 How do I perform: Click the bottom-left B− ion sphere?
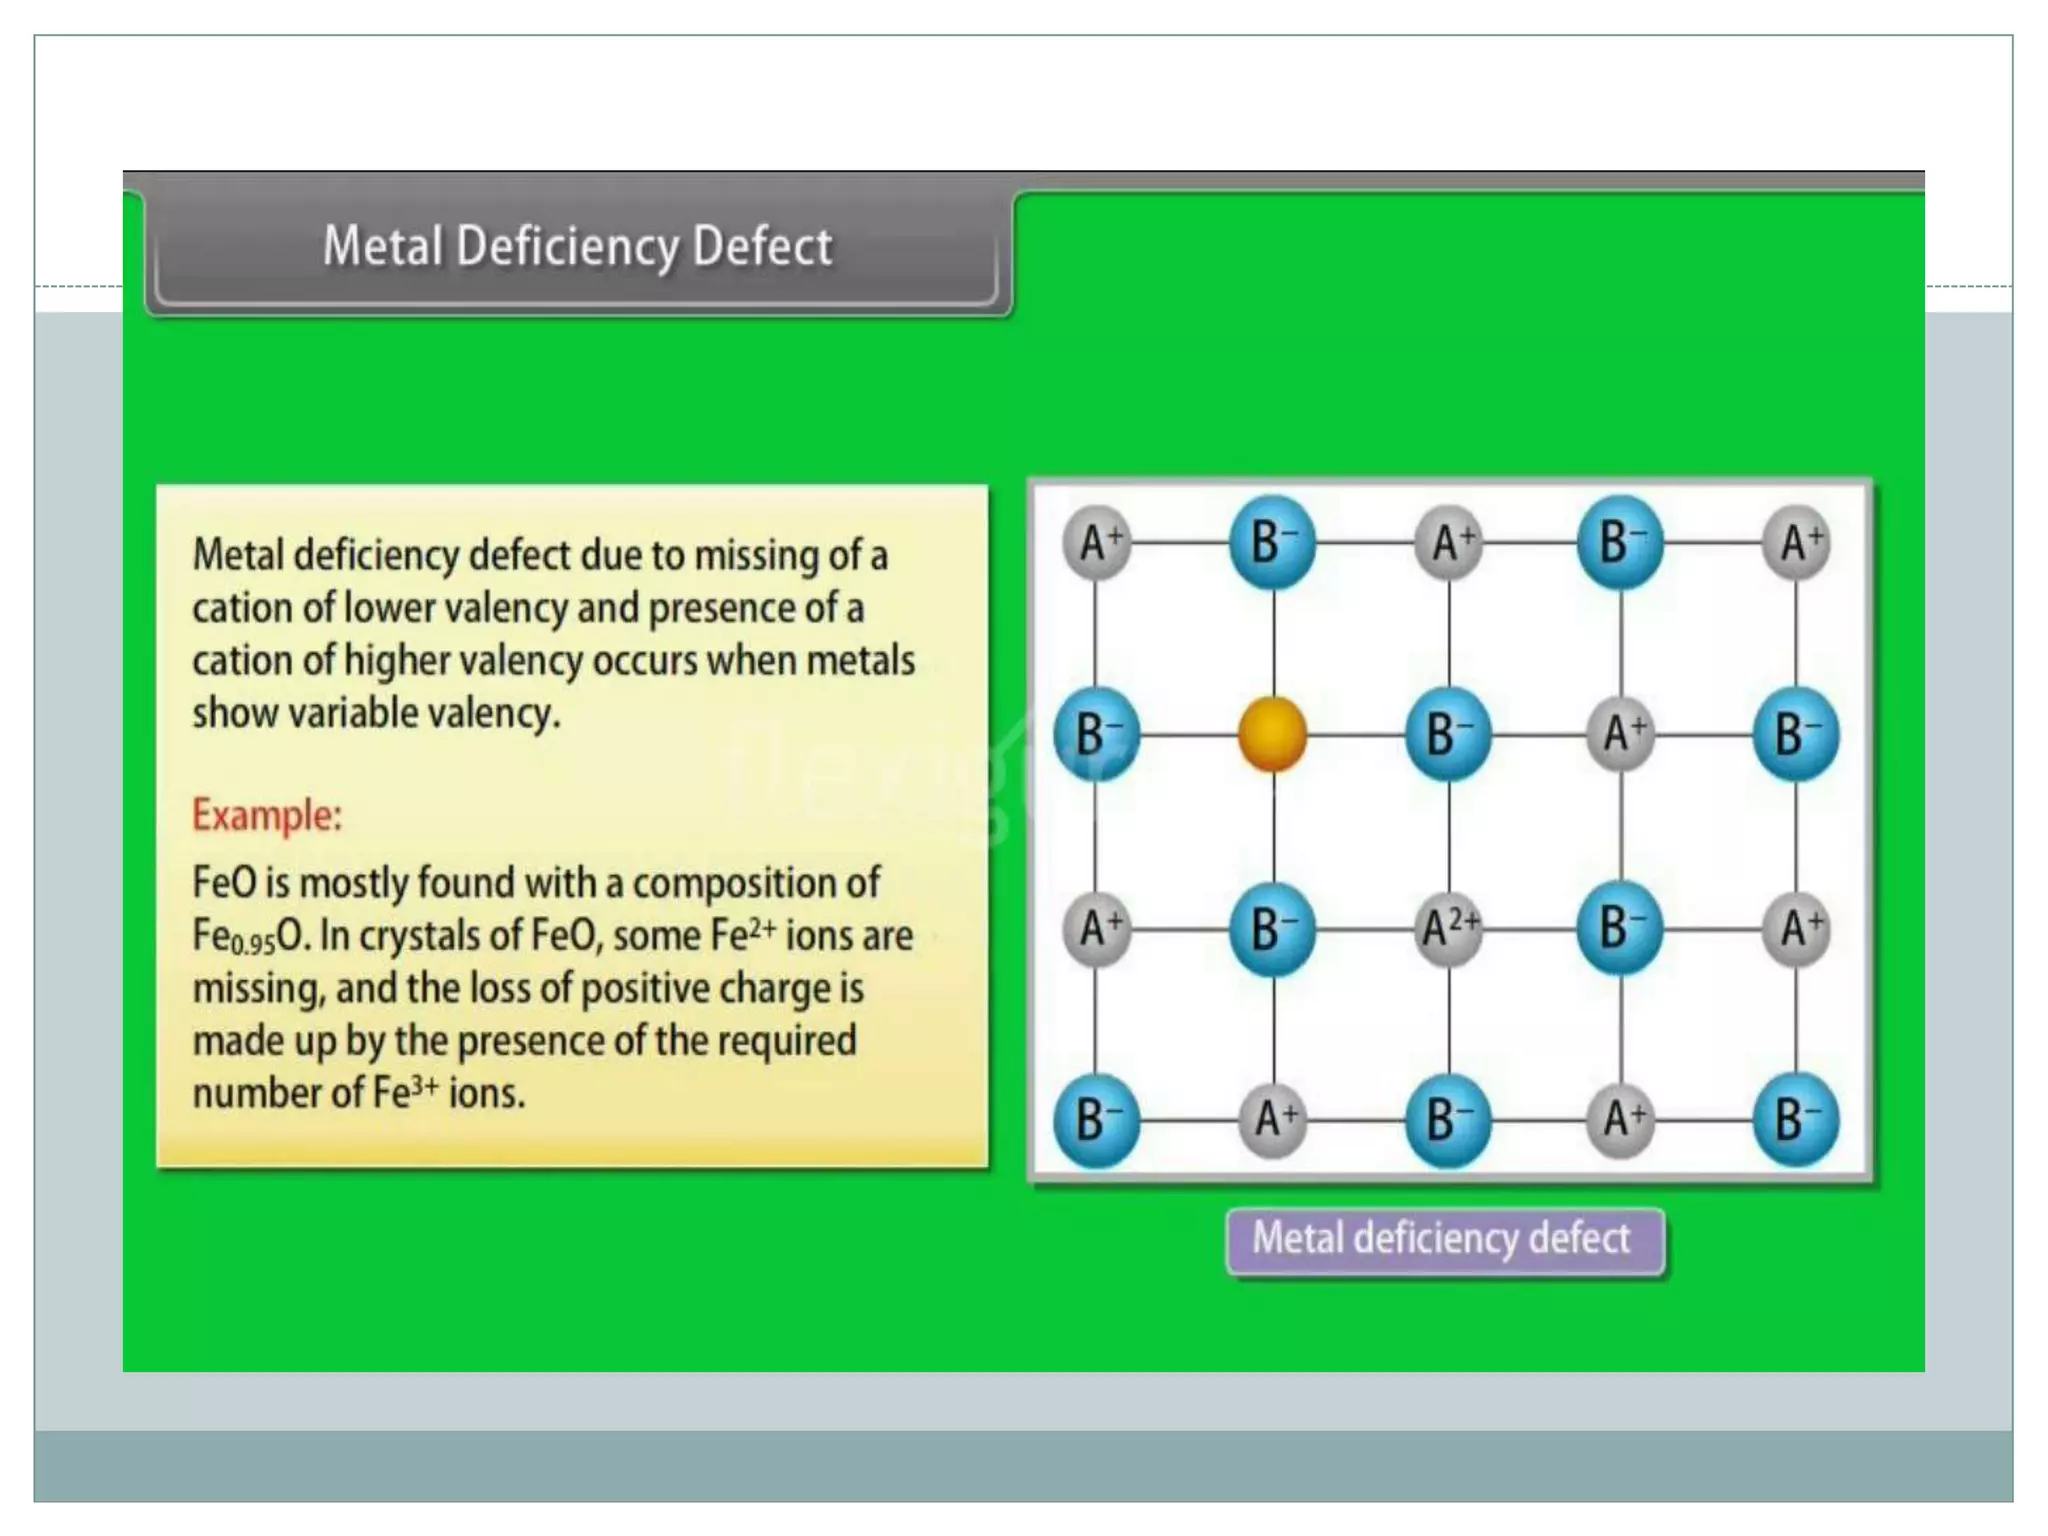1096,1120
